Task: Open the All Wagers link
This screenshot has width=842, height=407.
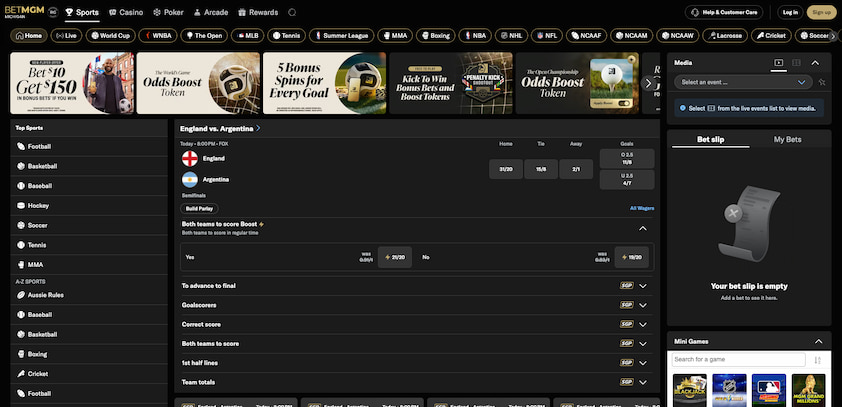Action: pos(642,208)
